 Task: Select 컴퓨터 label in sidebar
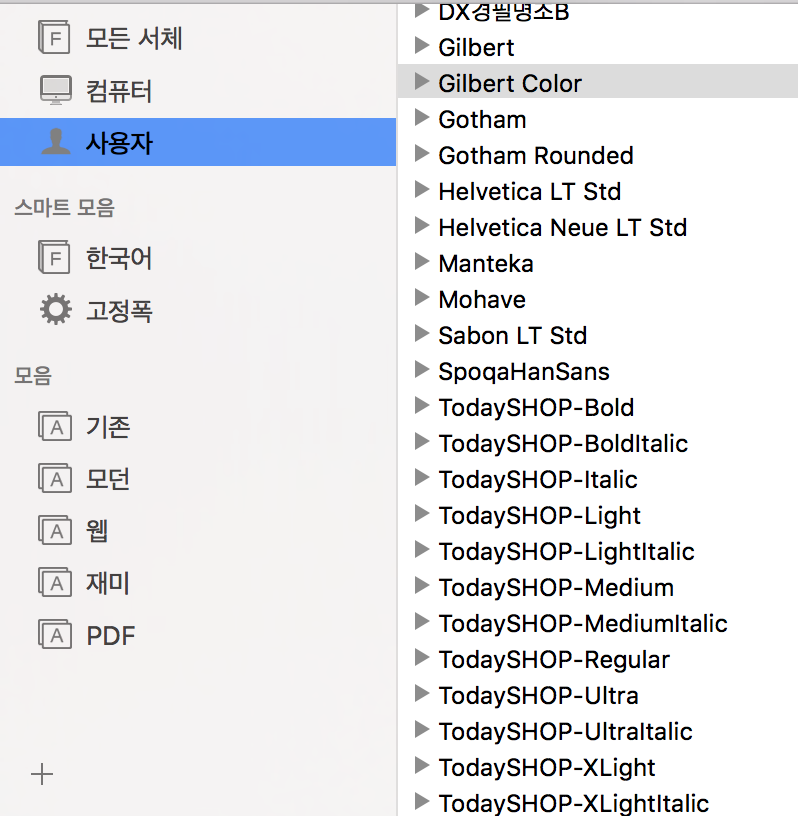(119, 91)
